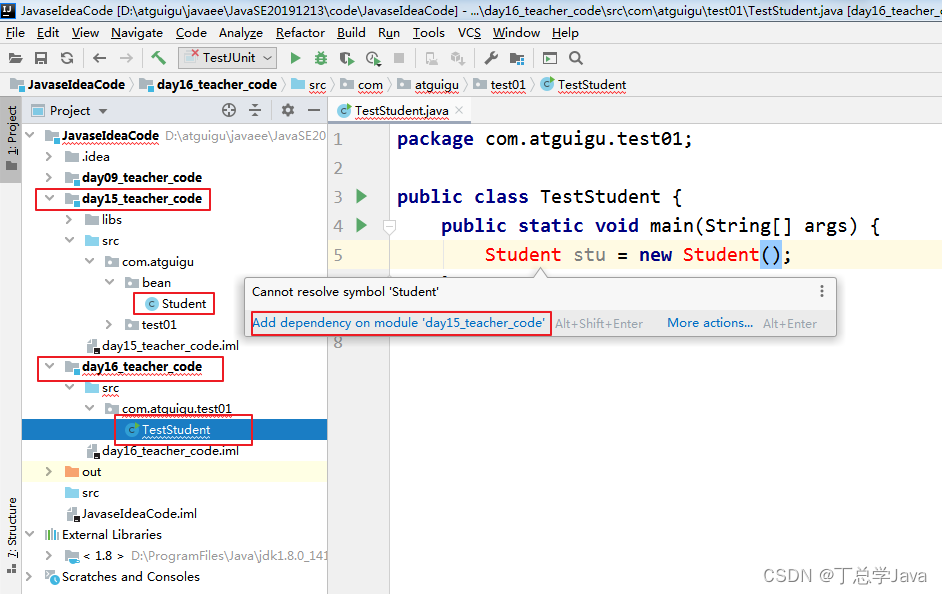
Task: Expand the test01 package under day15
Action: tap(109, 324)
